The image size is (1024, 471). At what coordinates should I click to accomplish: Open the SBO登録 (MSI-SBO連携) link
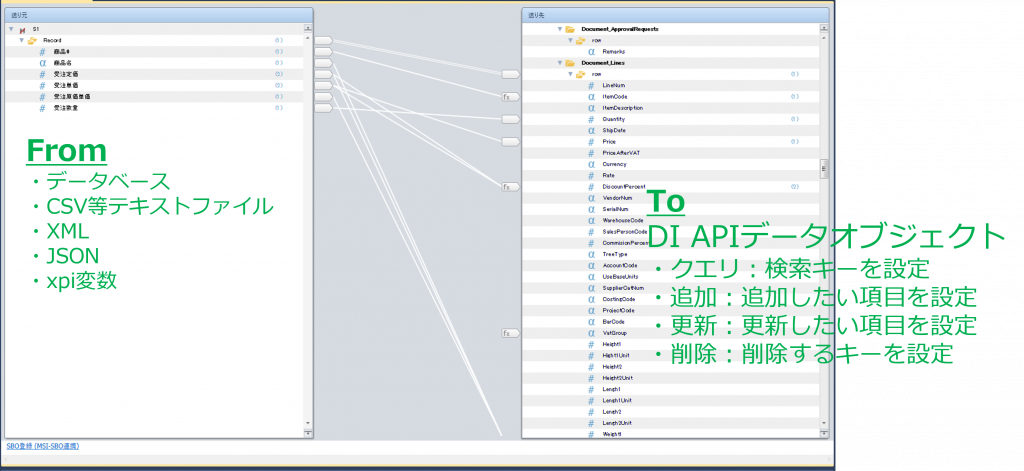[x=42, y=445]
